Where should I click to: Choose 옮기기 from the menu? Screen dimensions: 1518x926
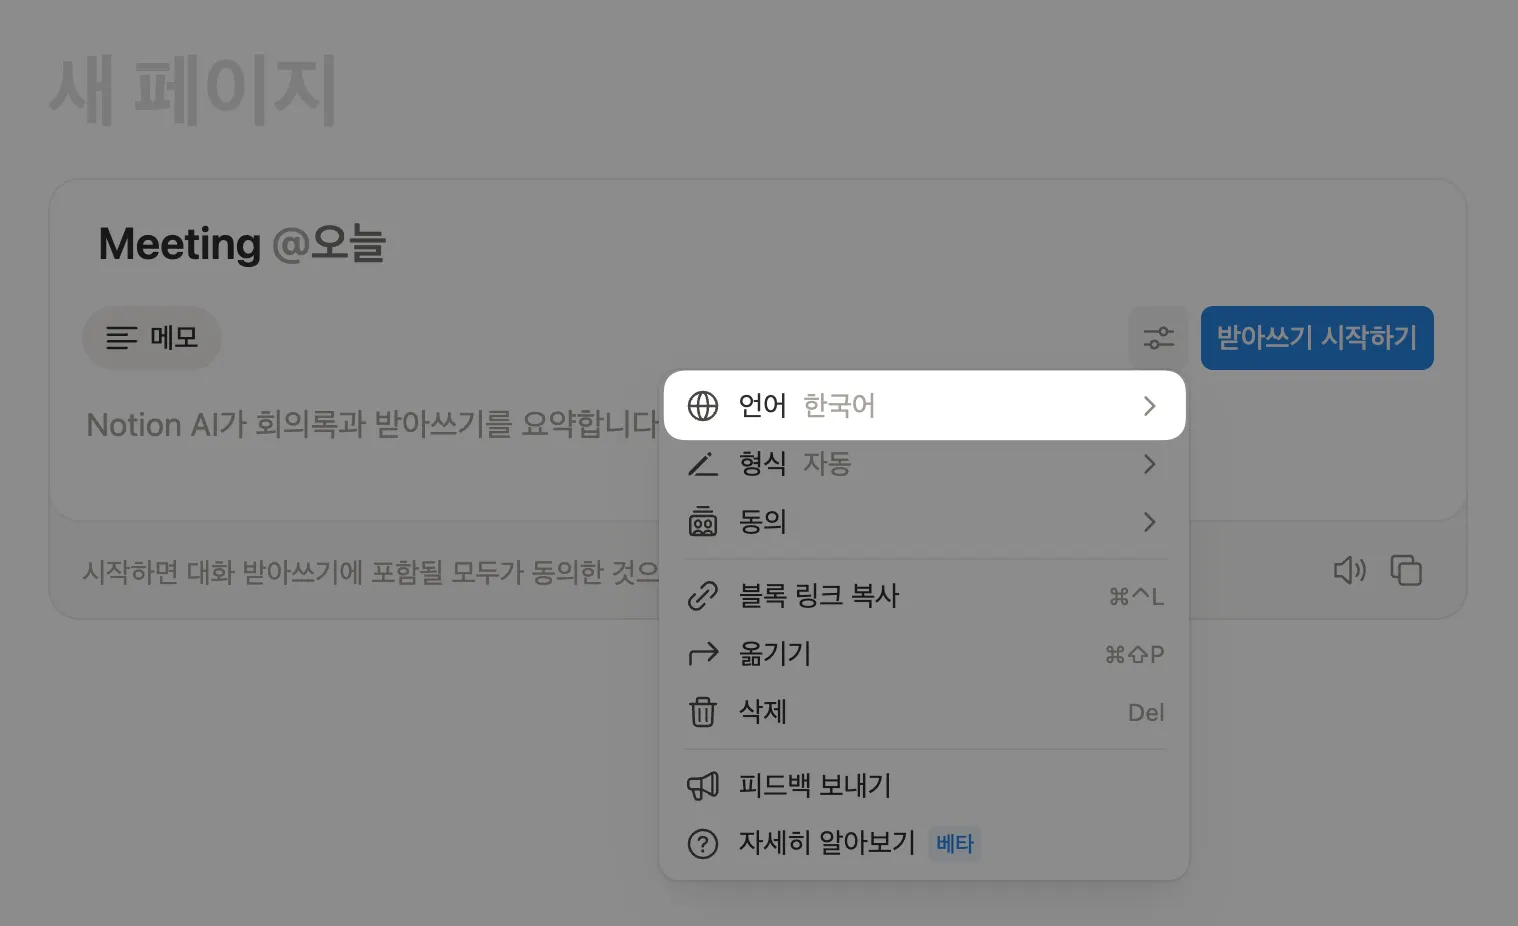click(x=924, y=654)
